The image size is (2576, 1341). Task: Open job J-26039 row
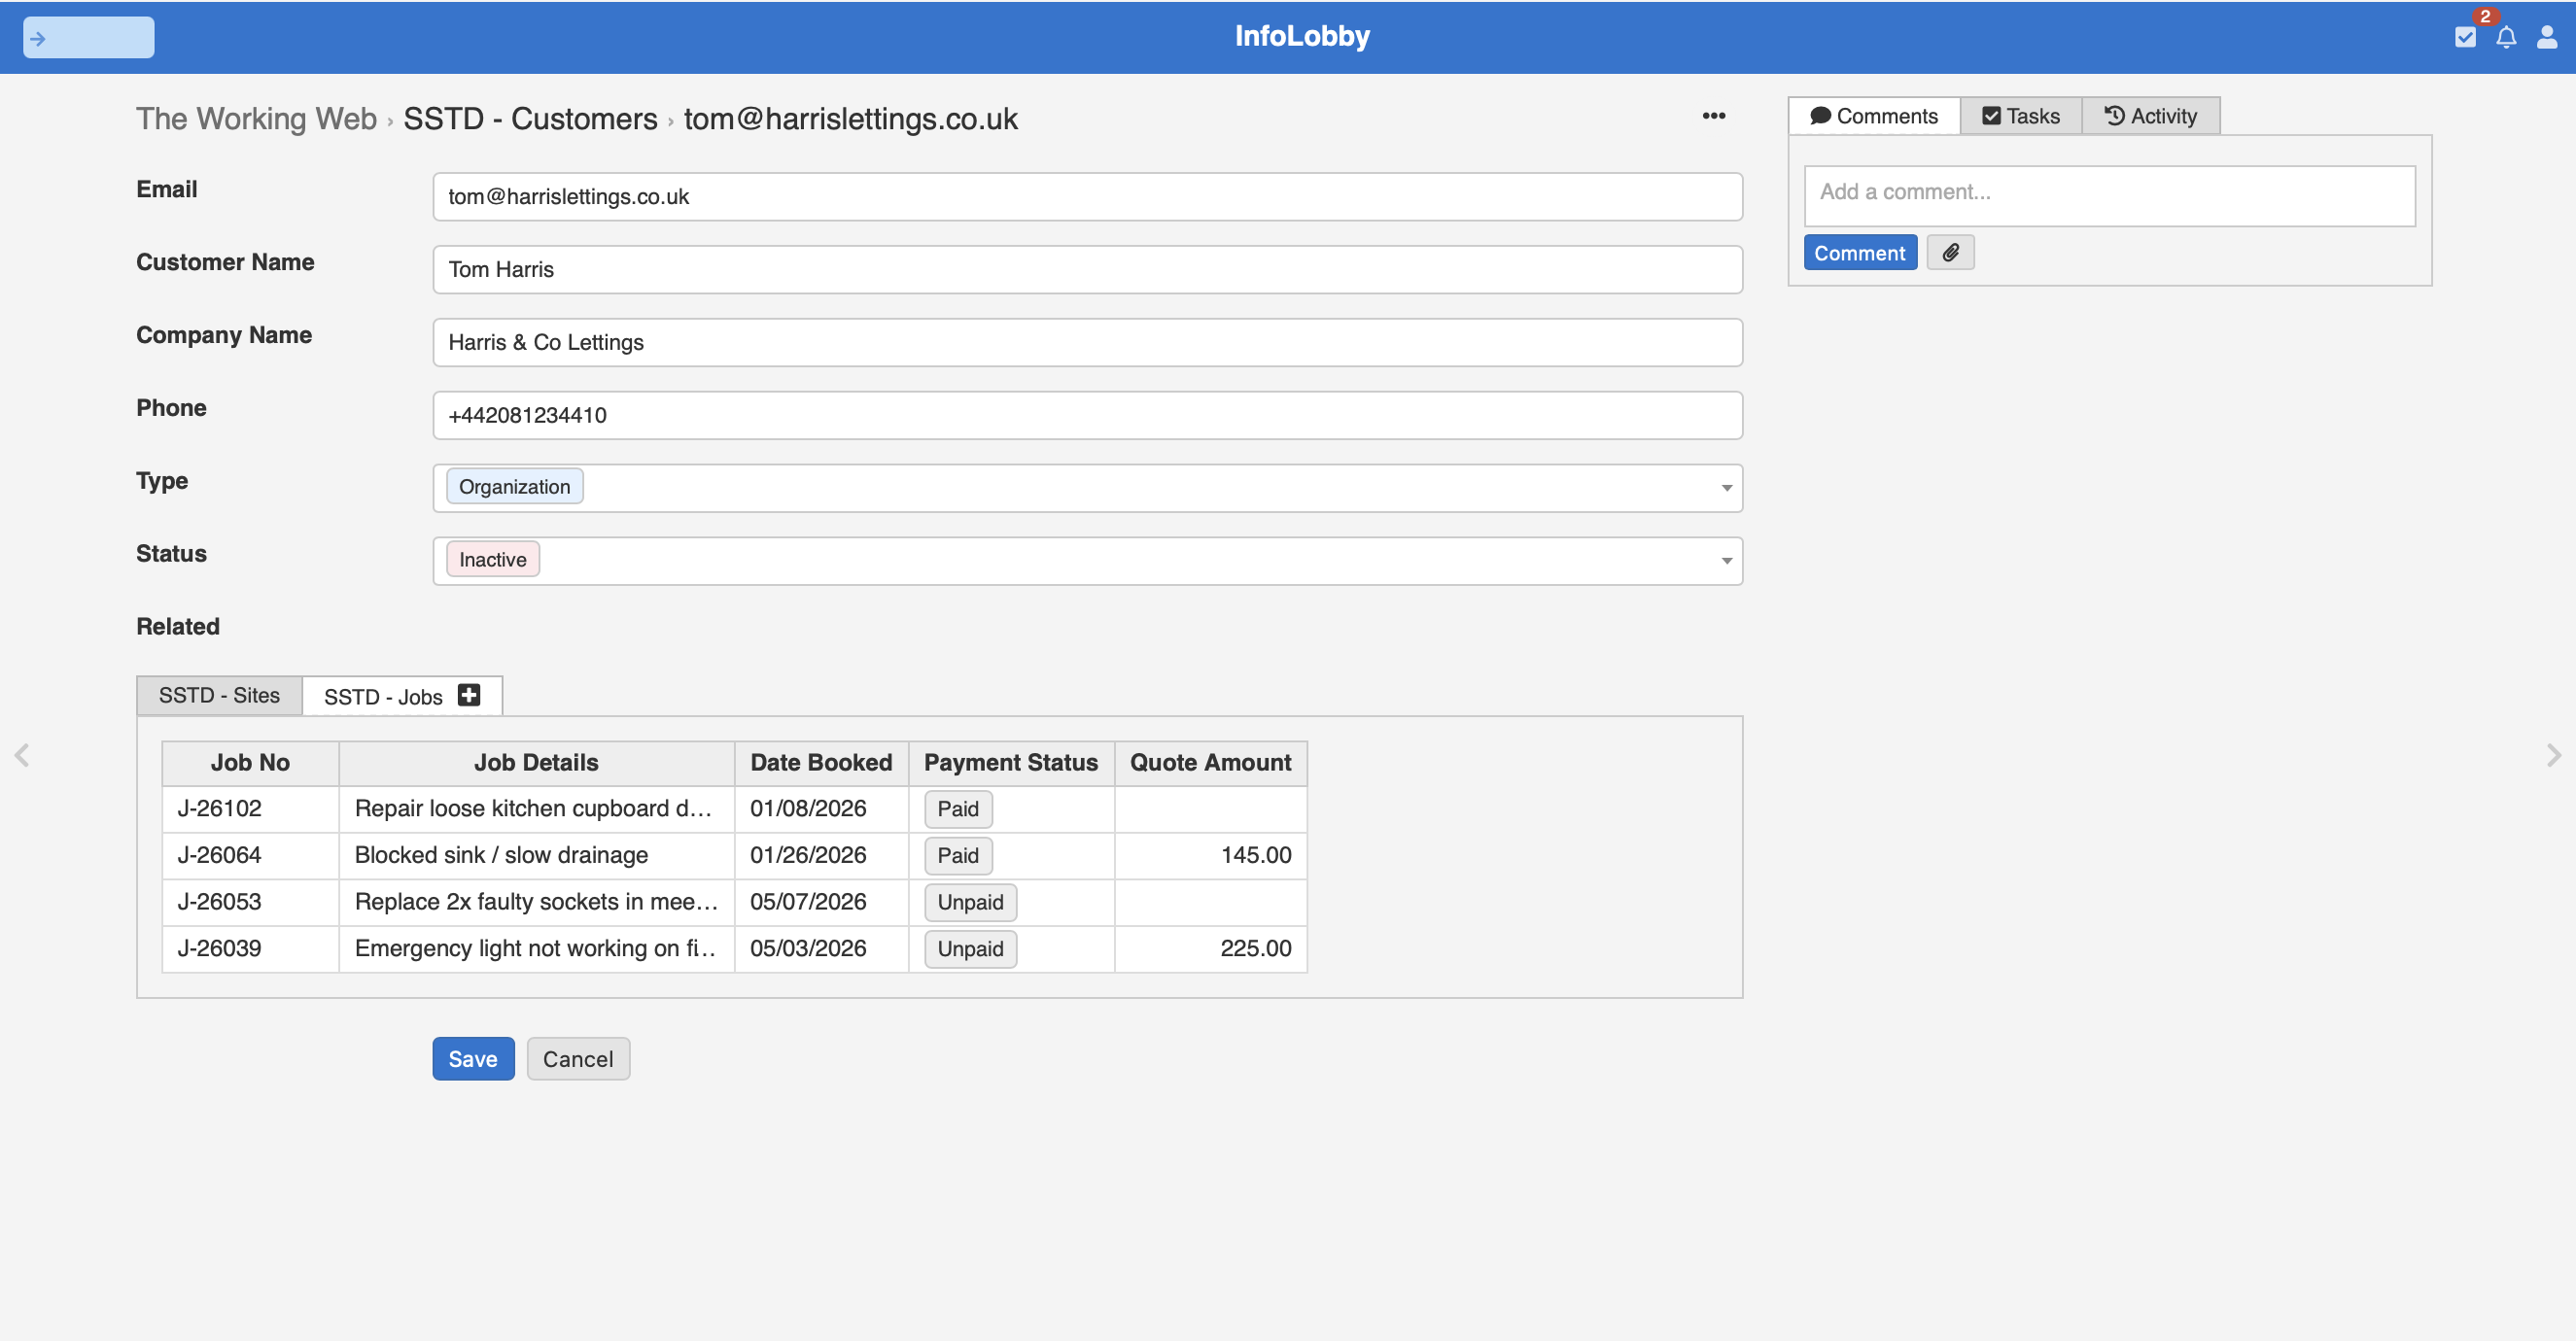tap(734, 949)
